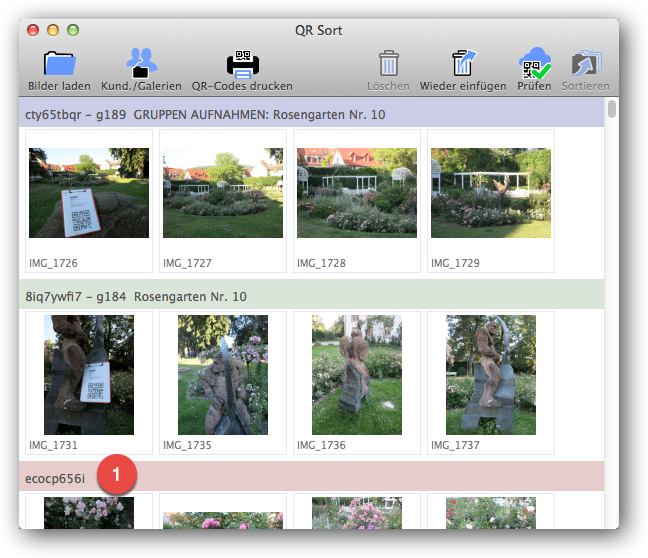The width and height of the screenshot is (648, 558).
Task: Click the Wieder einfügen label
Action: 463,86
